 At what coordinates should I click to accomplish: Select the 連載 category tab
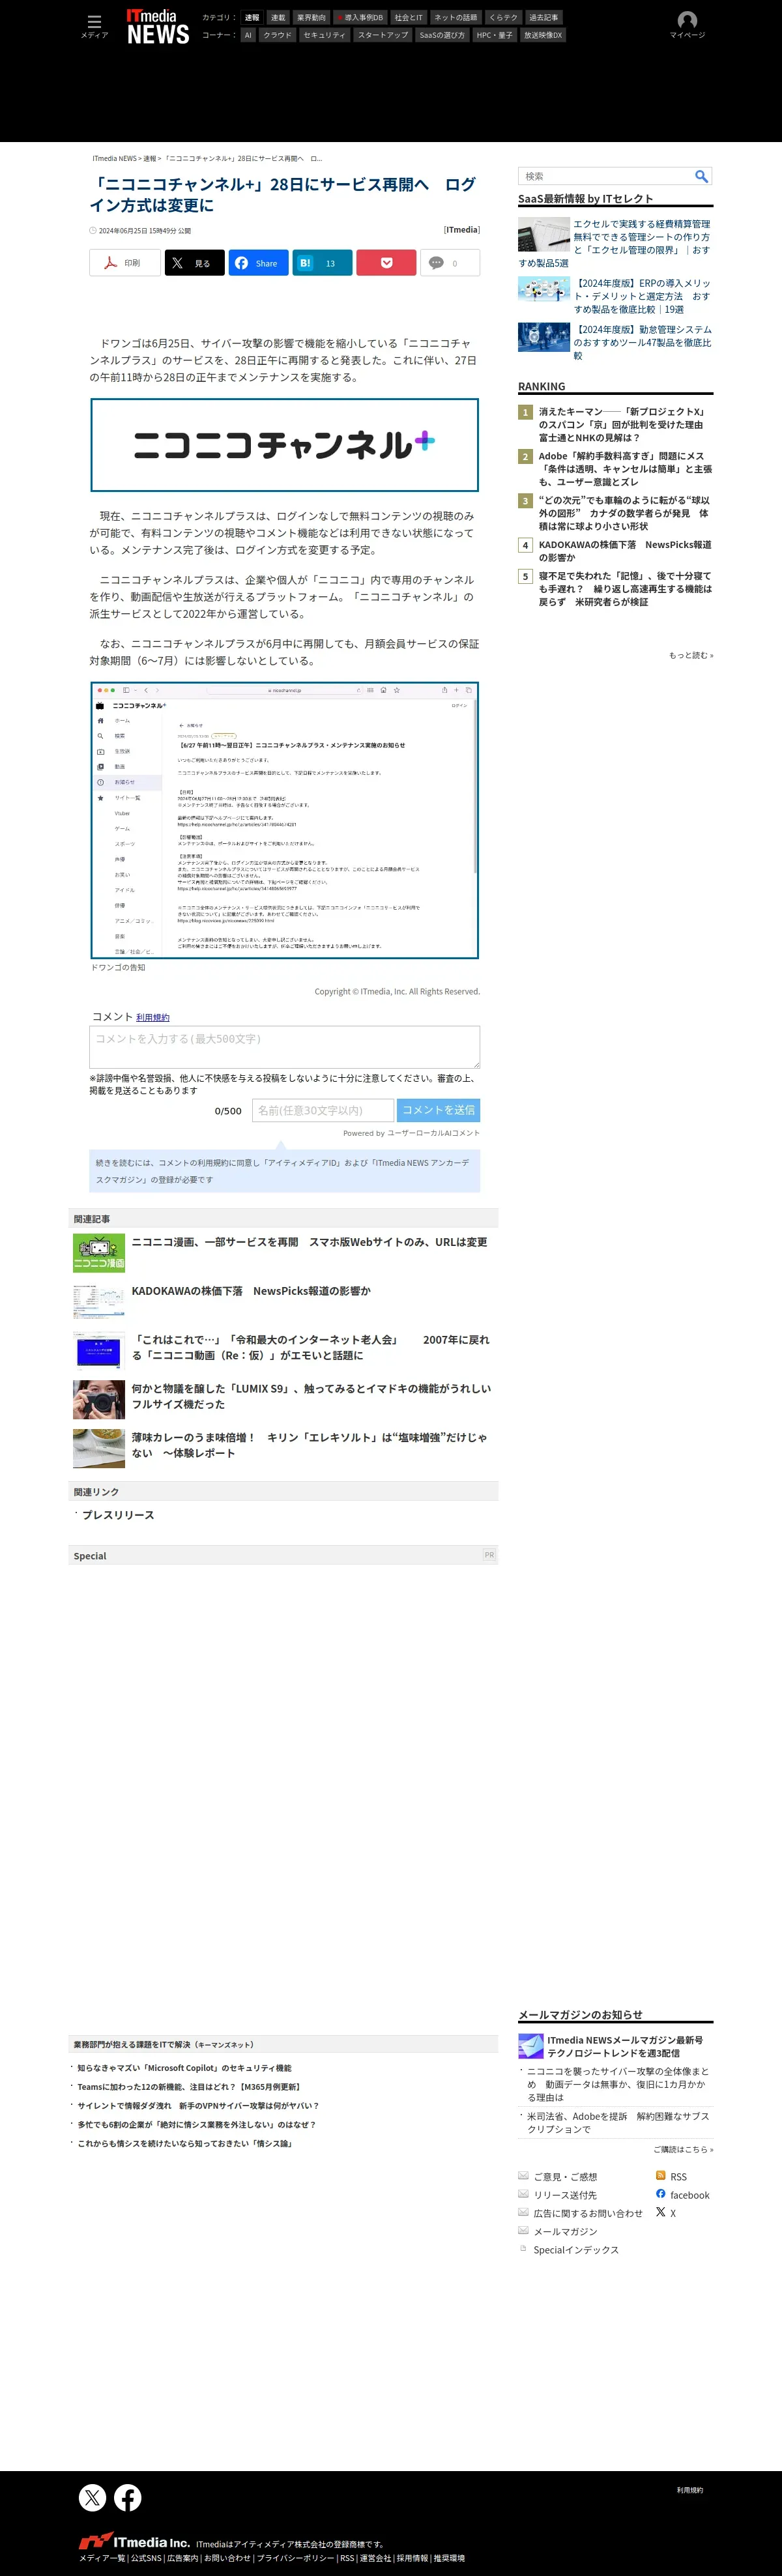(x=278, y=17)
